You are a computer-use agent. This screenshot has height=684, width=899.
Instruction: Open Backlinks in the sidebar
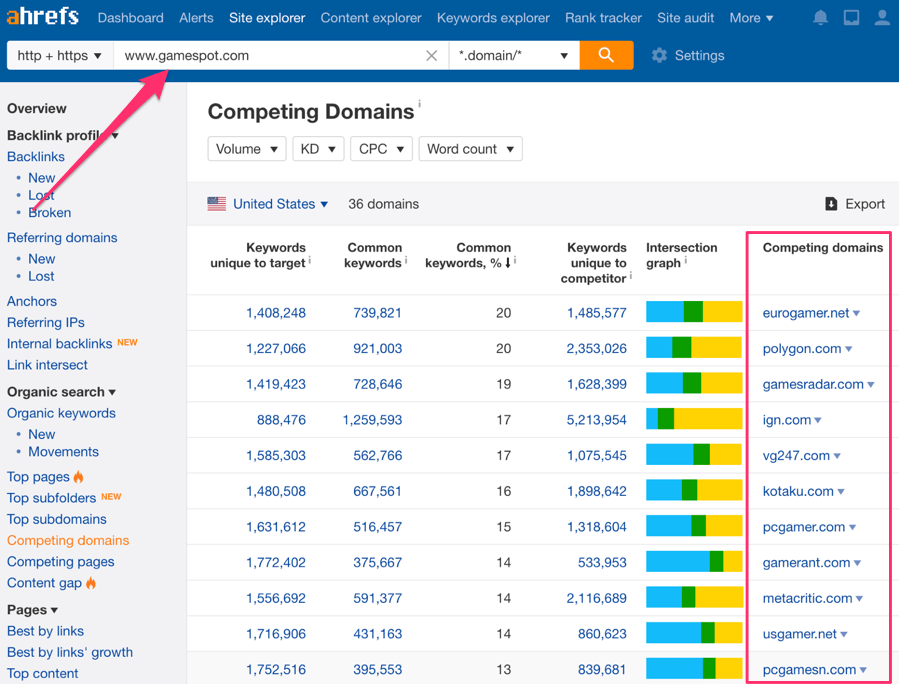[36, 157]
